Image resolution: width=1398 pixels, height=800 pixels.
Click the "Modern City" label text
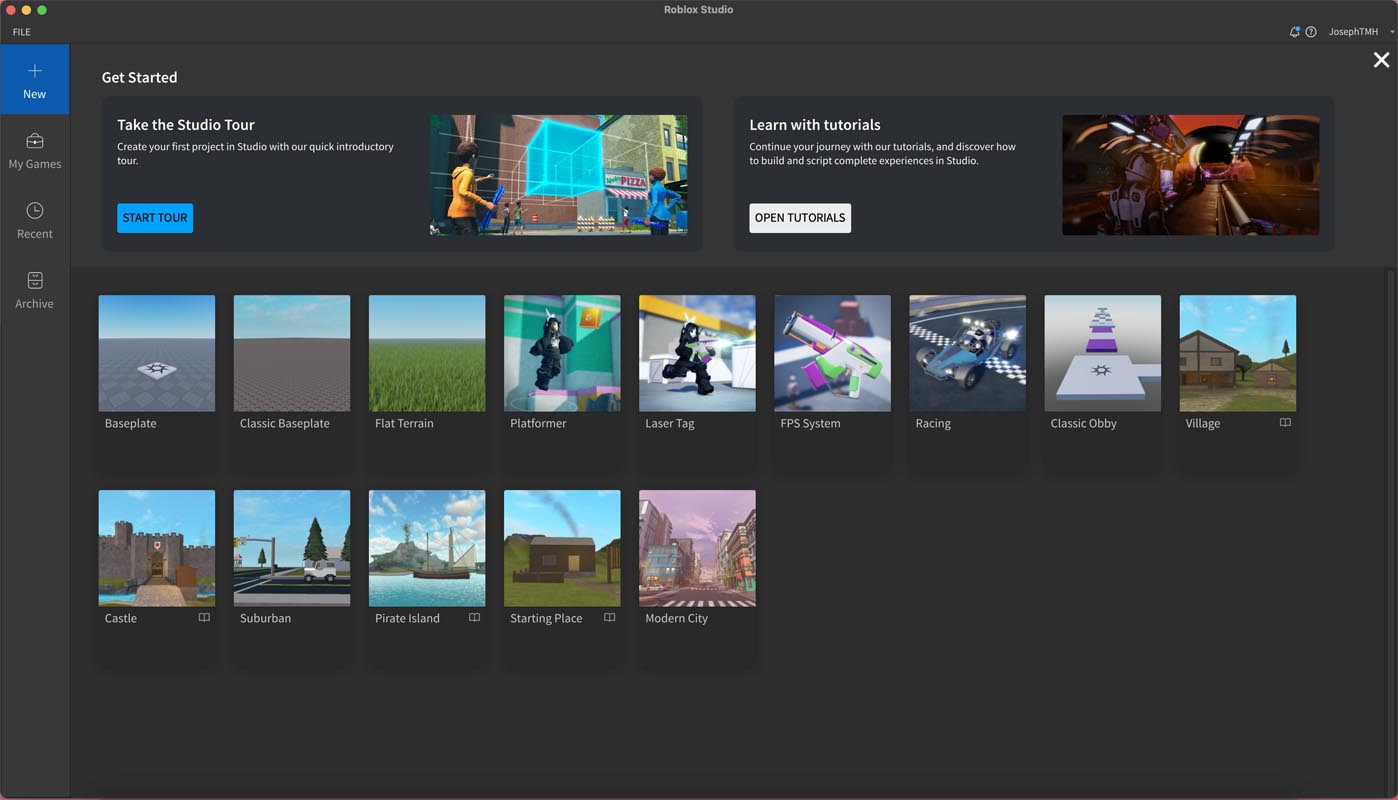coord(677,619)
